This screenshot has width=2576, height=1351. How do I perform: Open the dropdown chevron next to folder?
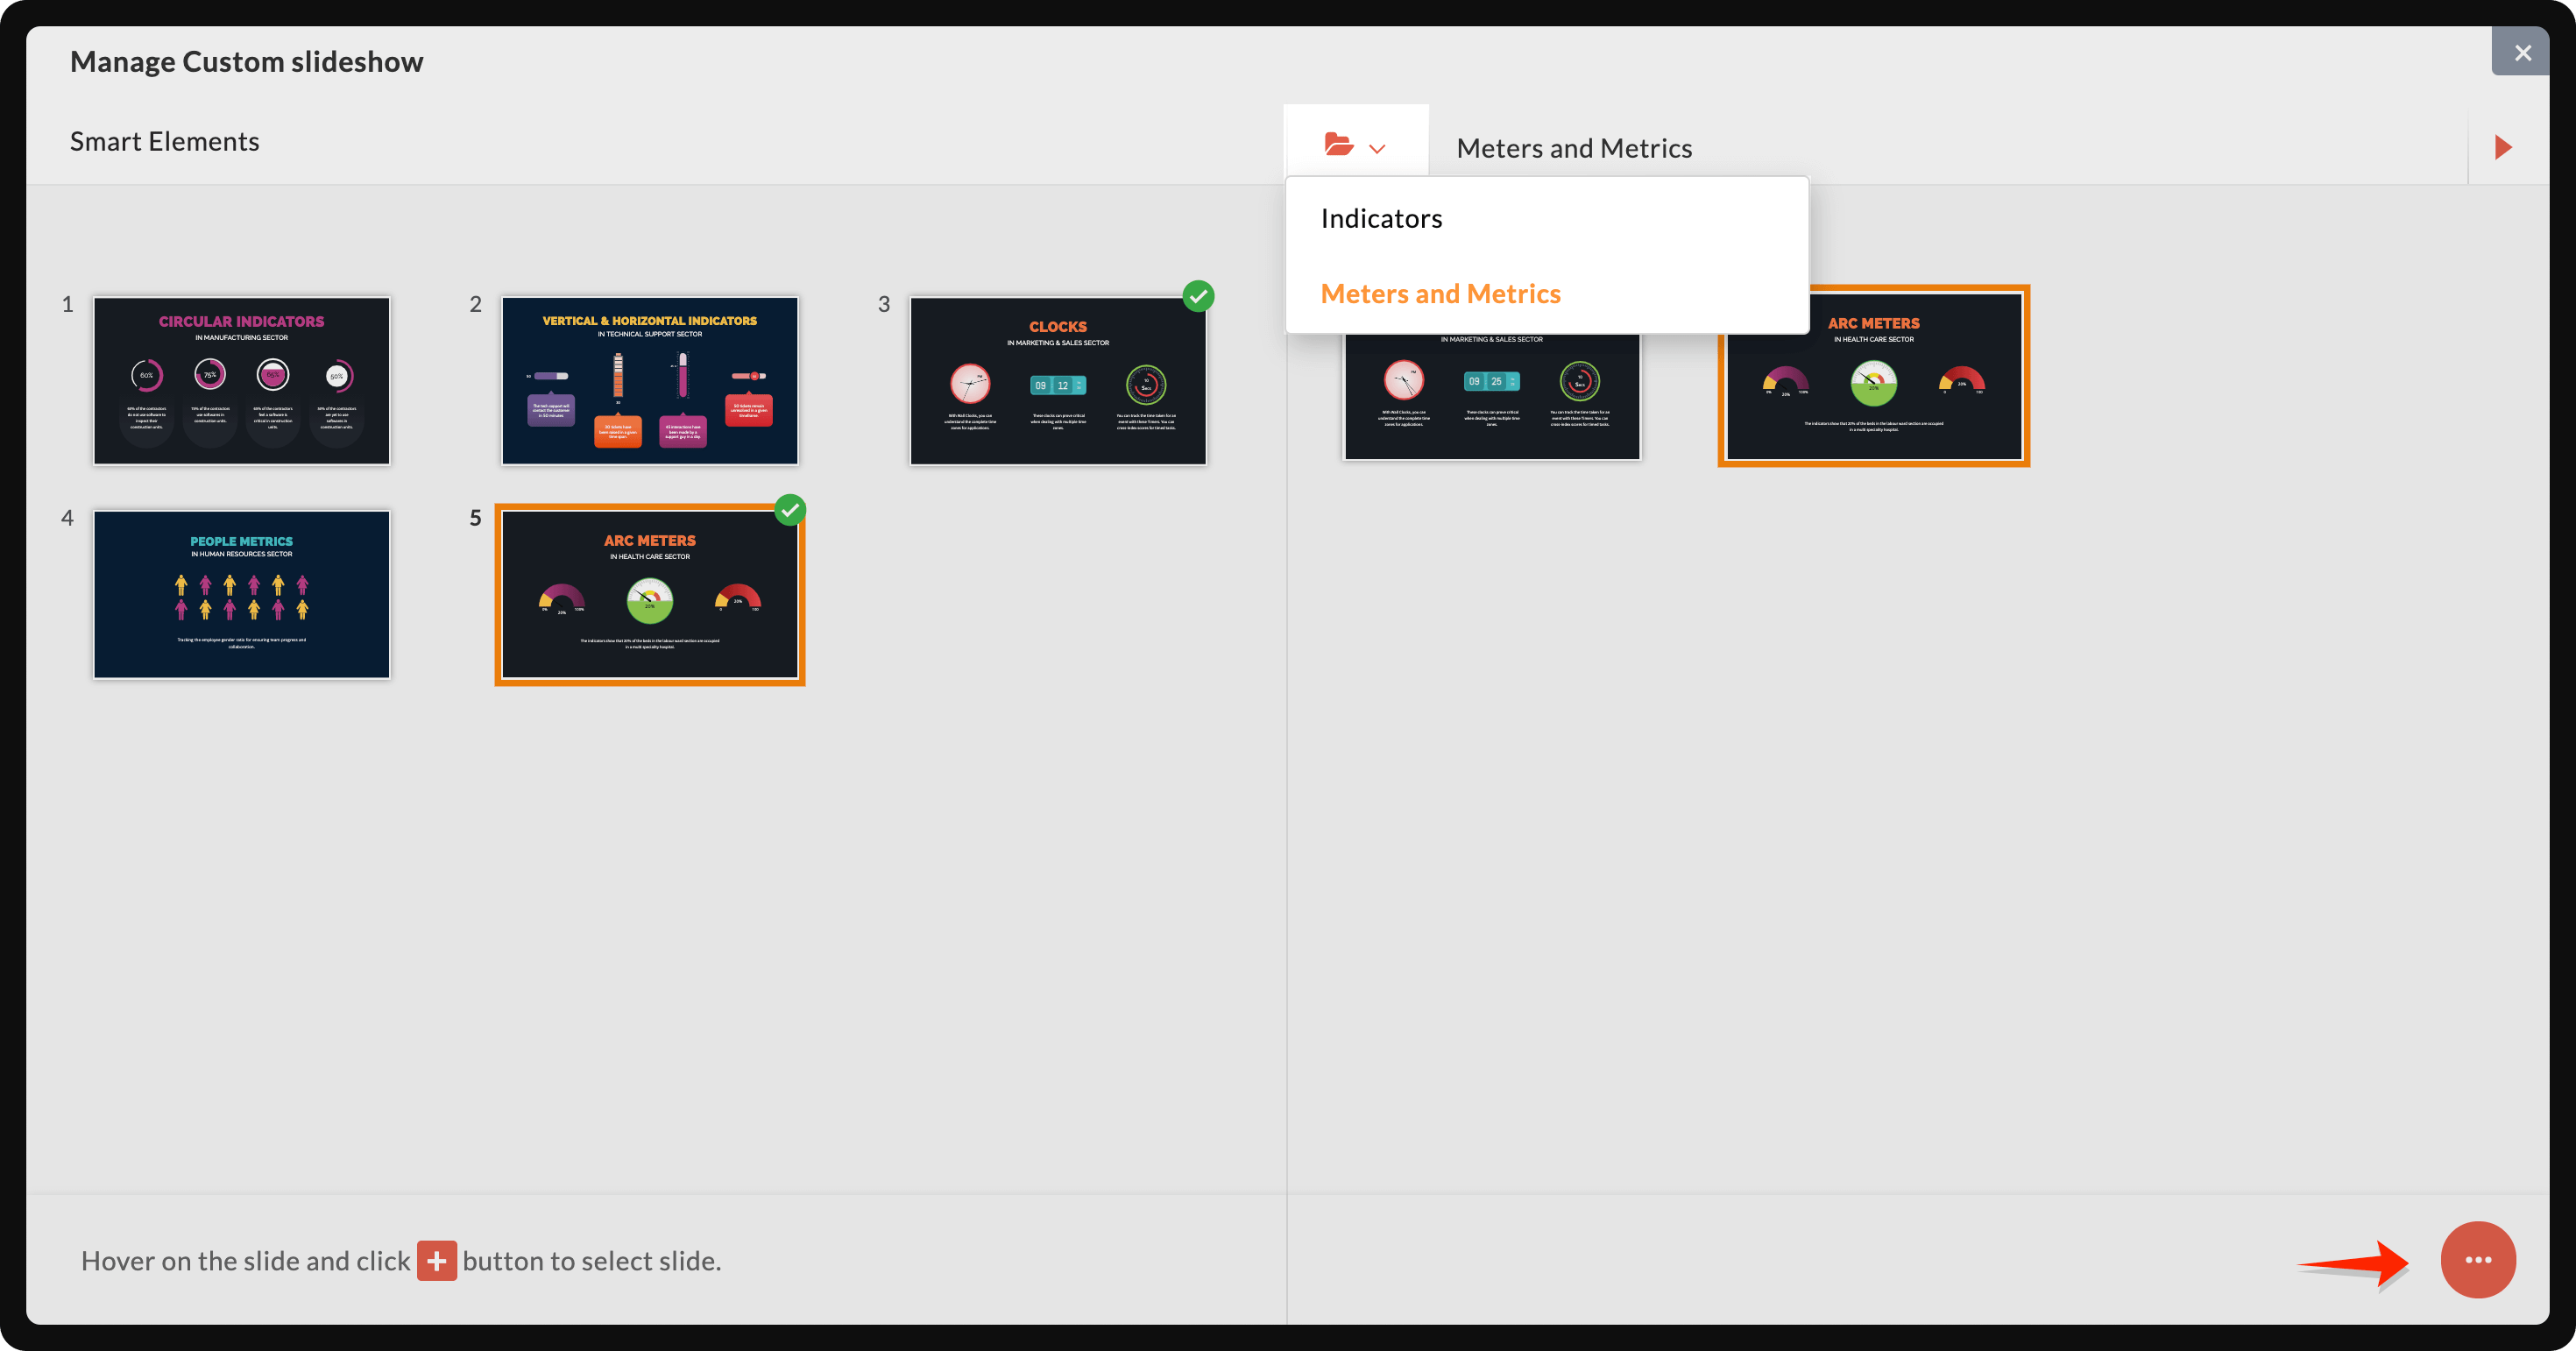(x=1376, y=148)
